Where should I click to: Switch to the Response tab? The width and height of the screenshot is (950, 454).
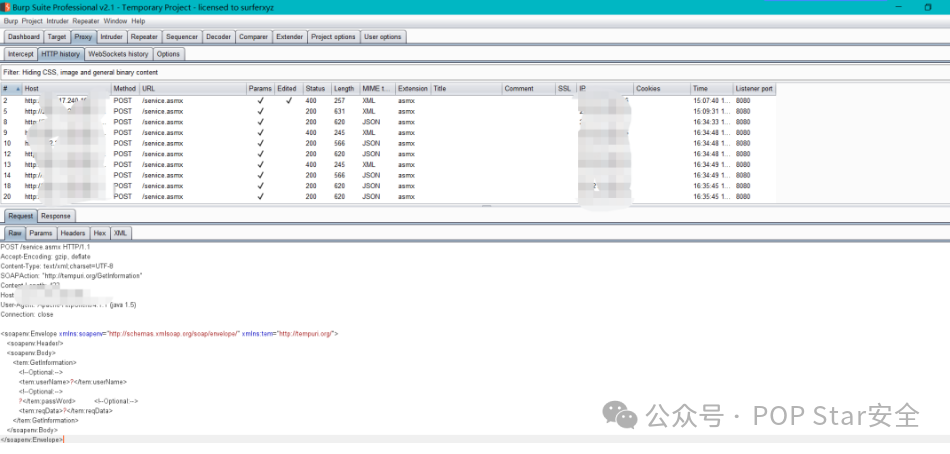(x=55, y=216)
